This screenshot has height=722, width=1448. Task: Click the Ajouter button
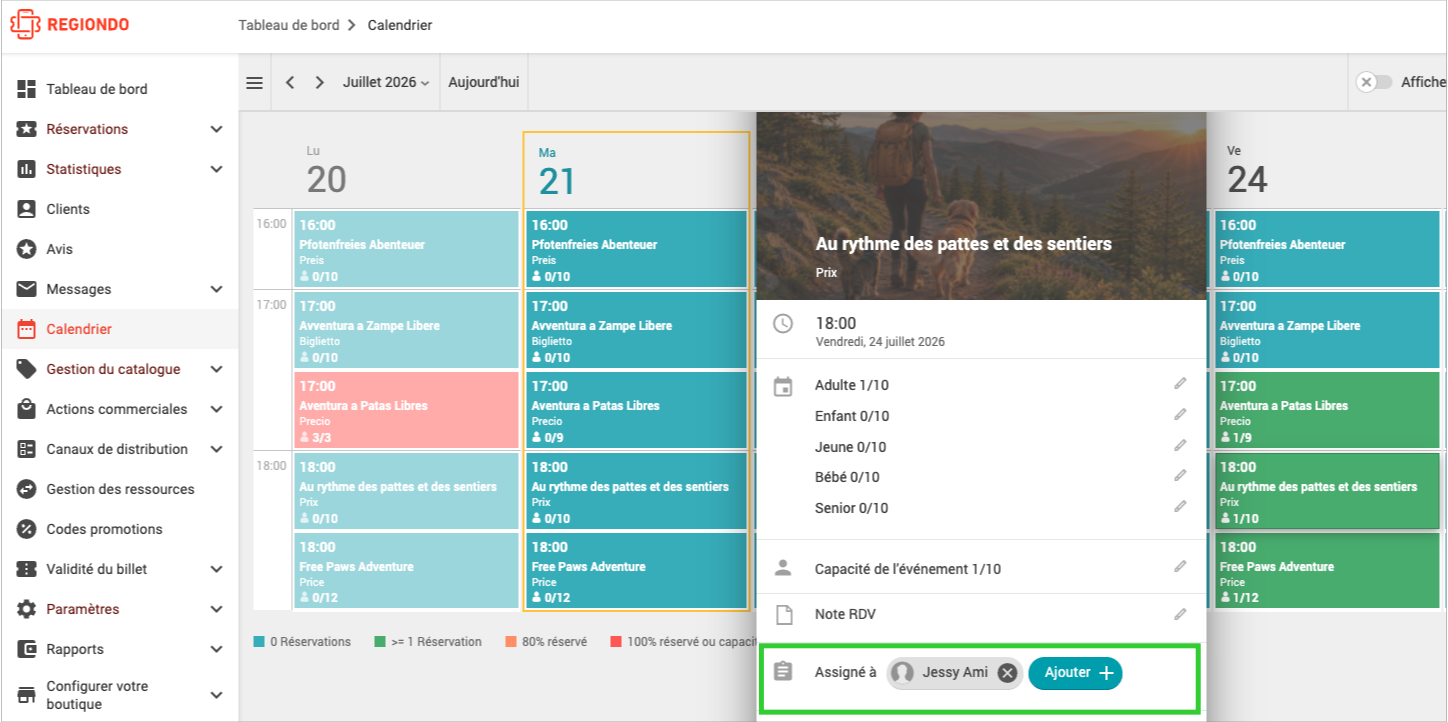pos(1076,673)
